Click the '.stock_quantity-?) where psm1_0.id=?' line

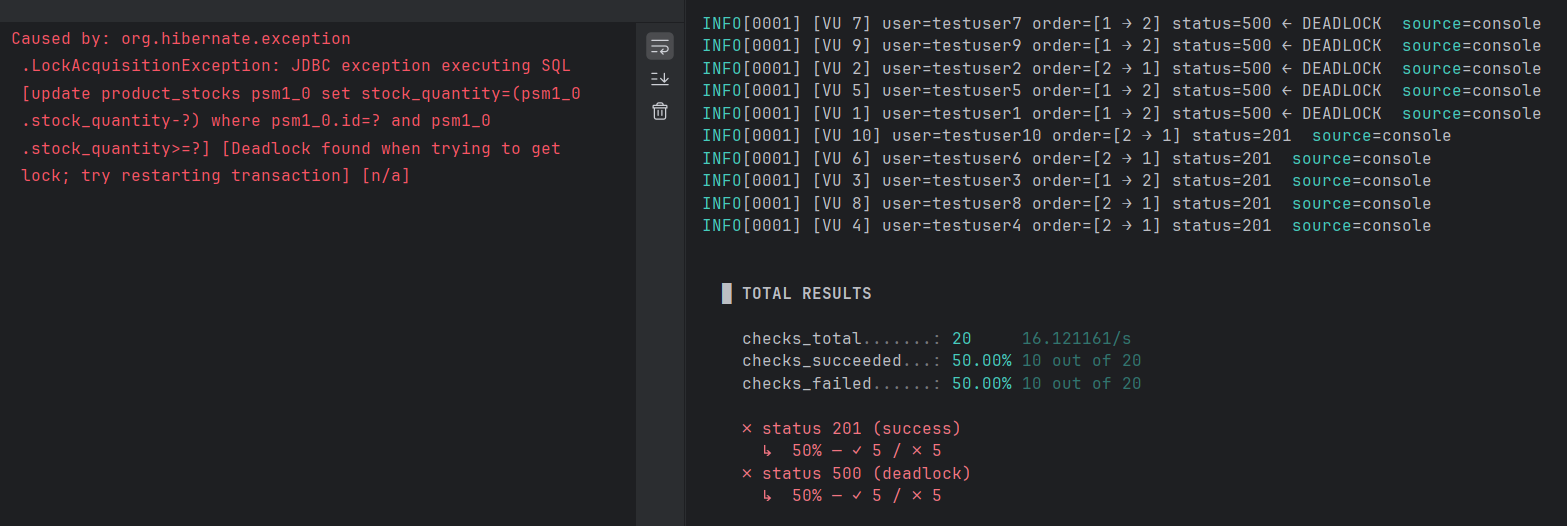tap(256, 121)
